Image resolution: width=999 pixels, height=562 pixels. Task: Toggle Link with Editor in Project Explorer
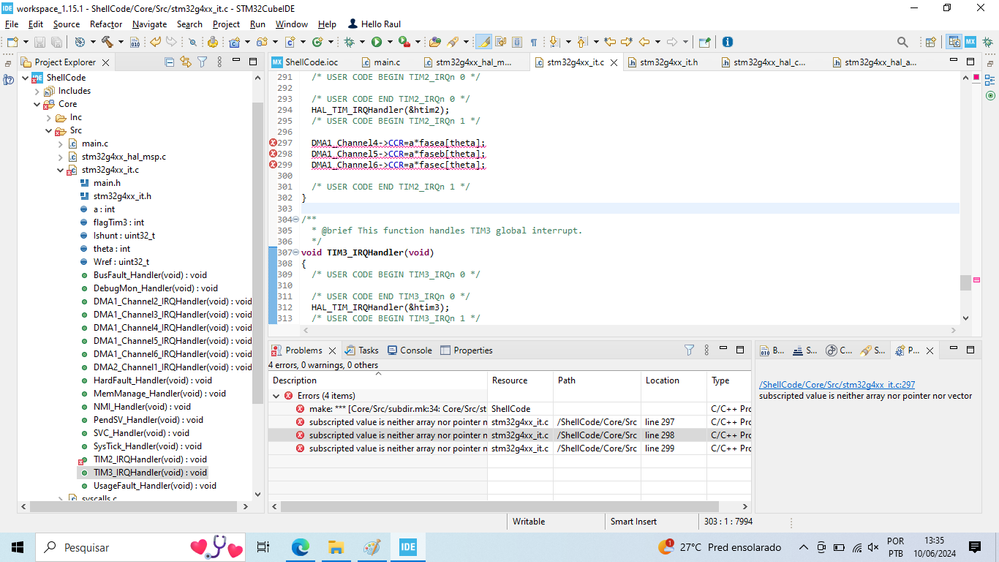click(185, 62)
